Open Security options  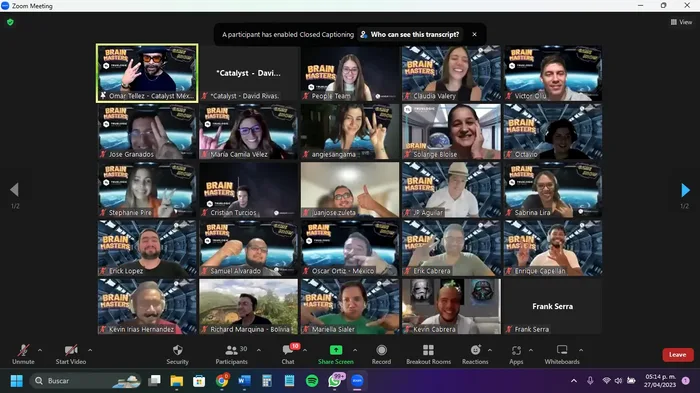[x=177, y=355]
